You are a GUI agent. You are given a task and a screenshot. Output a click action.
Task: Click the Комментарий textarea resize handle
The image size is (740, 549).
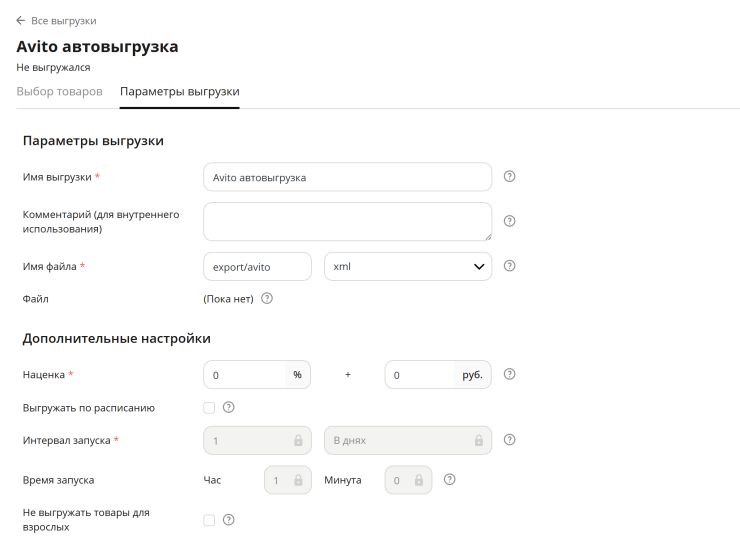click(488, 237)
